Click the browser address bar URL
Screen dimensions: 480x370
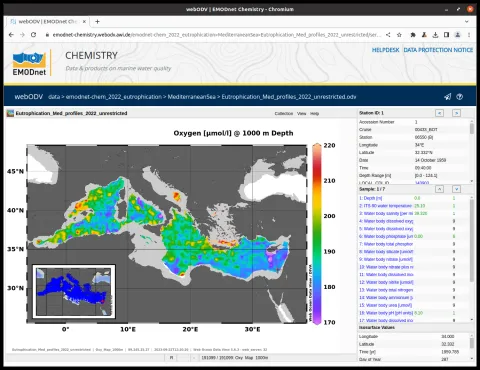[x=217, y=35]
